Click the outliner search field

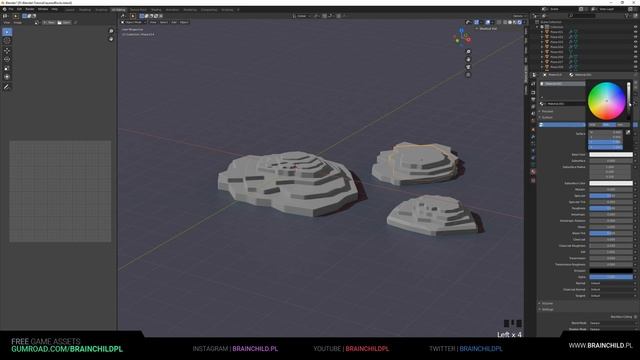[x=582, y=16]
